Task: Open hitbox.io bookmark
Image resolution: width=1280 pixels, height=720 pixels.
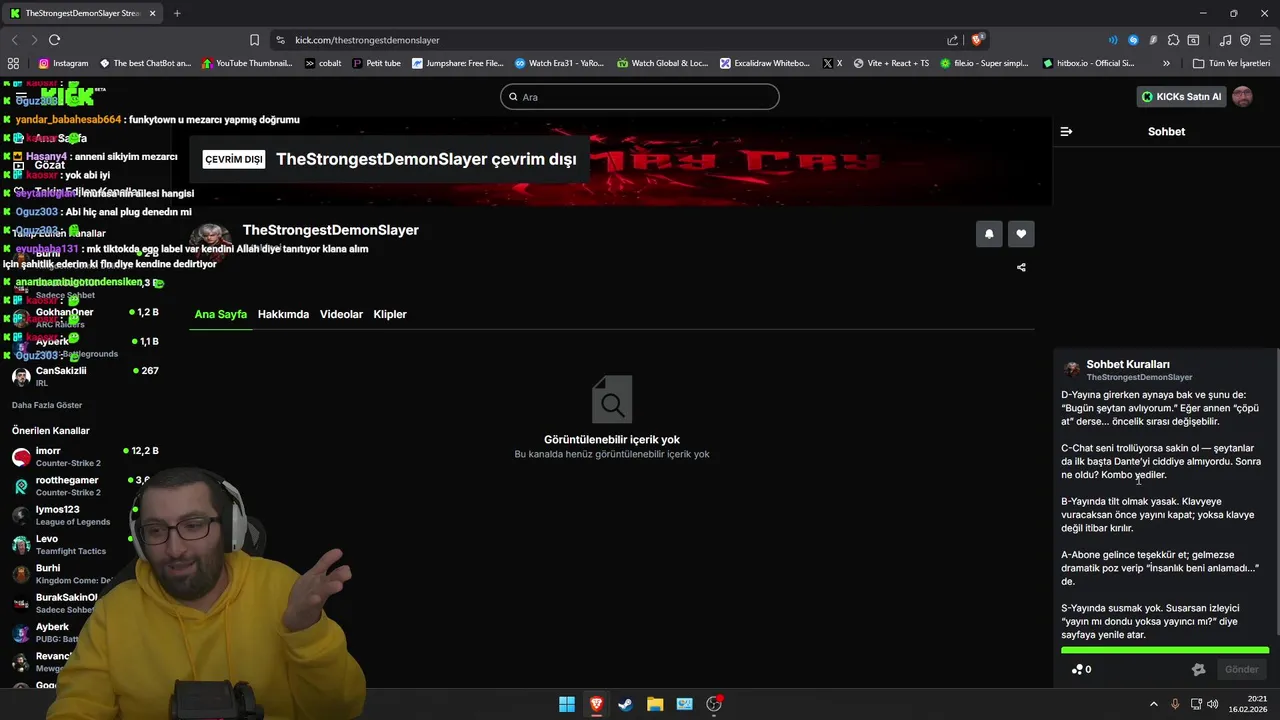Action: (x=1088, y=63)
